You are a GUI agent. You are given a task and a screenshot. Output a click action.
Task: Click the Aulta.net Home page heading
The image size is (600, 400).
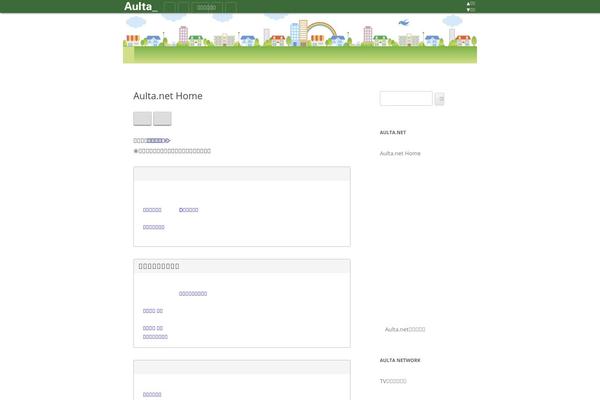pyautogui.click(x=168, y=96)
